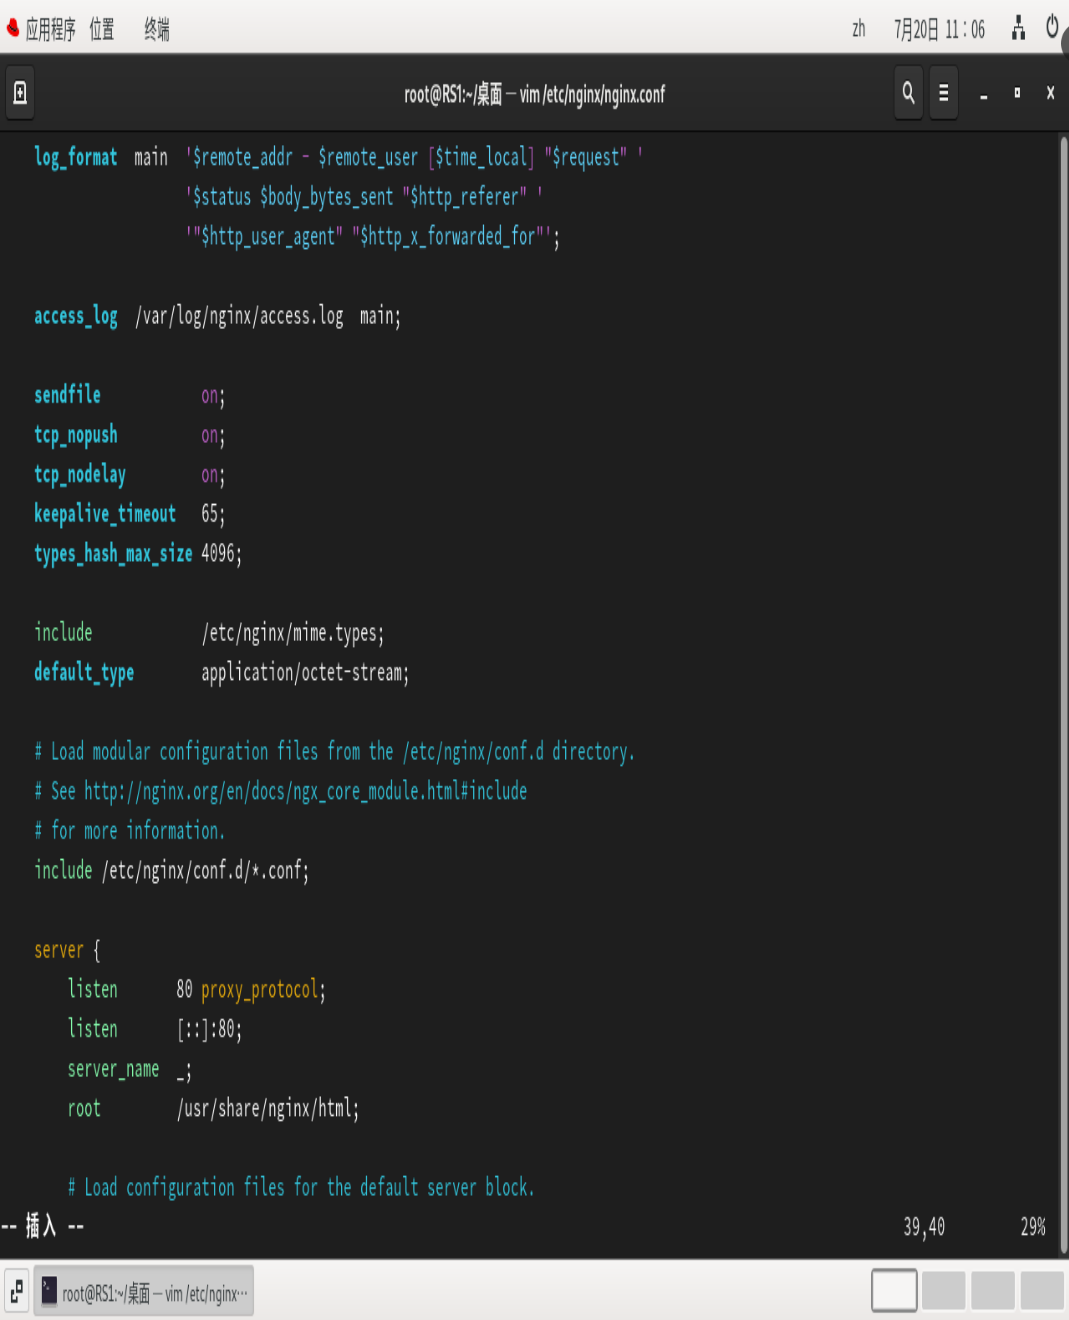Click /etc/nginx/mime.types; path
Viewport: 1069px width, 1320px height.
point(293,633)
